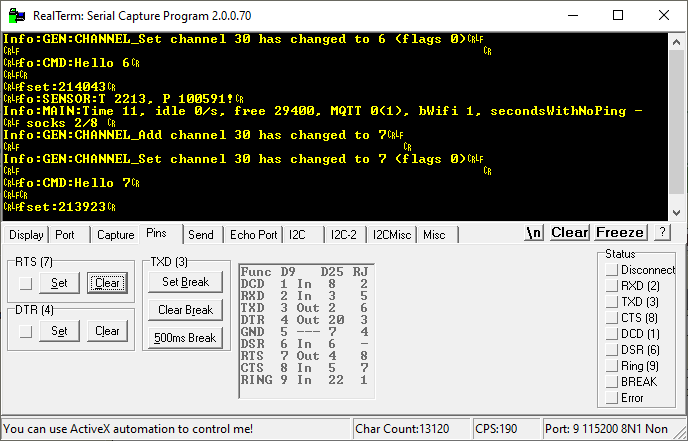This screenshot has width=688, height=441.
Task: Click the DCD (1) status indicator
Action: coord(611,334)
